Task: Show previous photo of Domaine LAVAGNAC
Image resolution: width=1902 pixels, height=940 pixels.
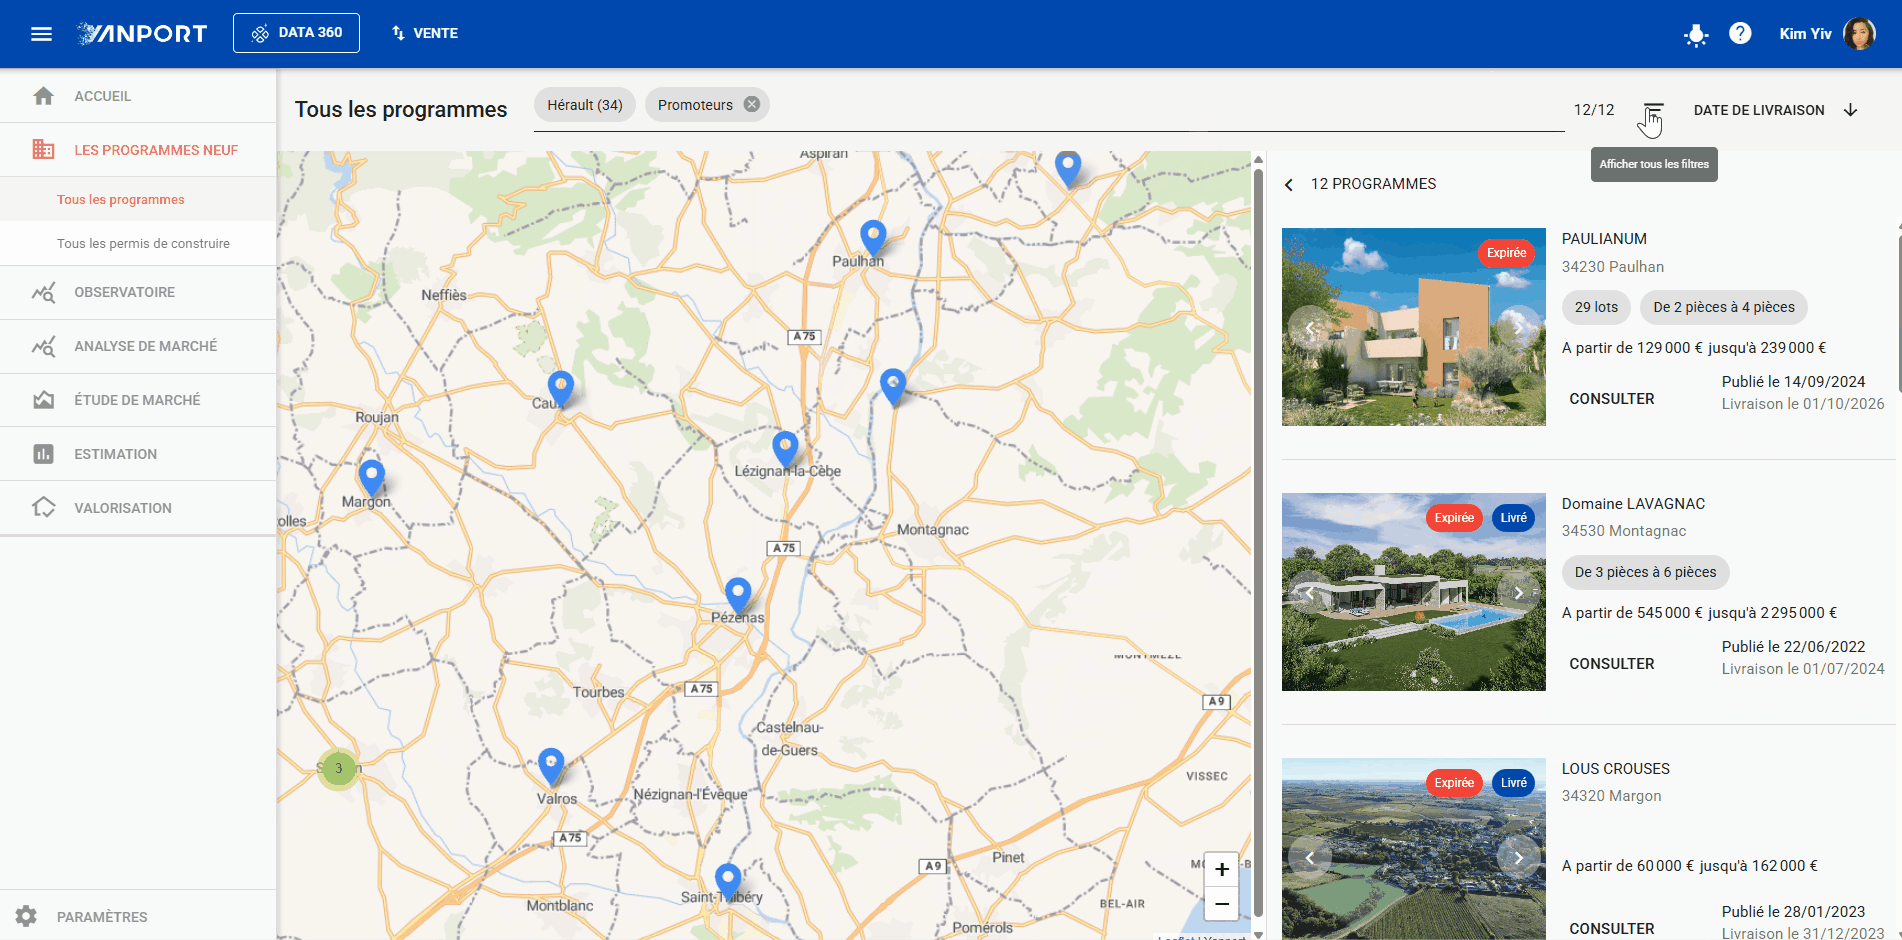Action: [x=1310, y=592]
